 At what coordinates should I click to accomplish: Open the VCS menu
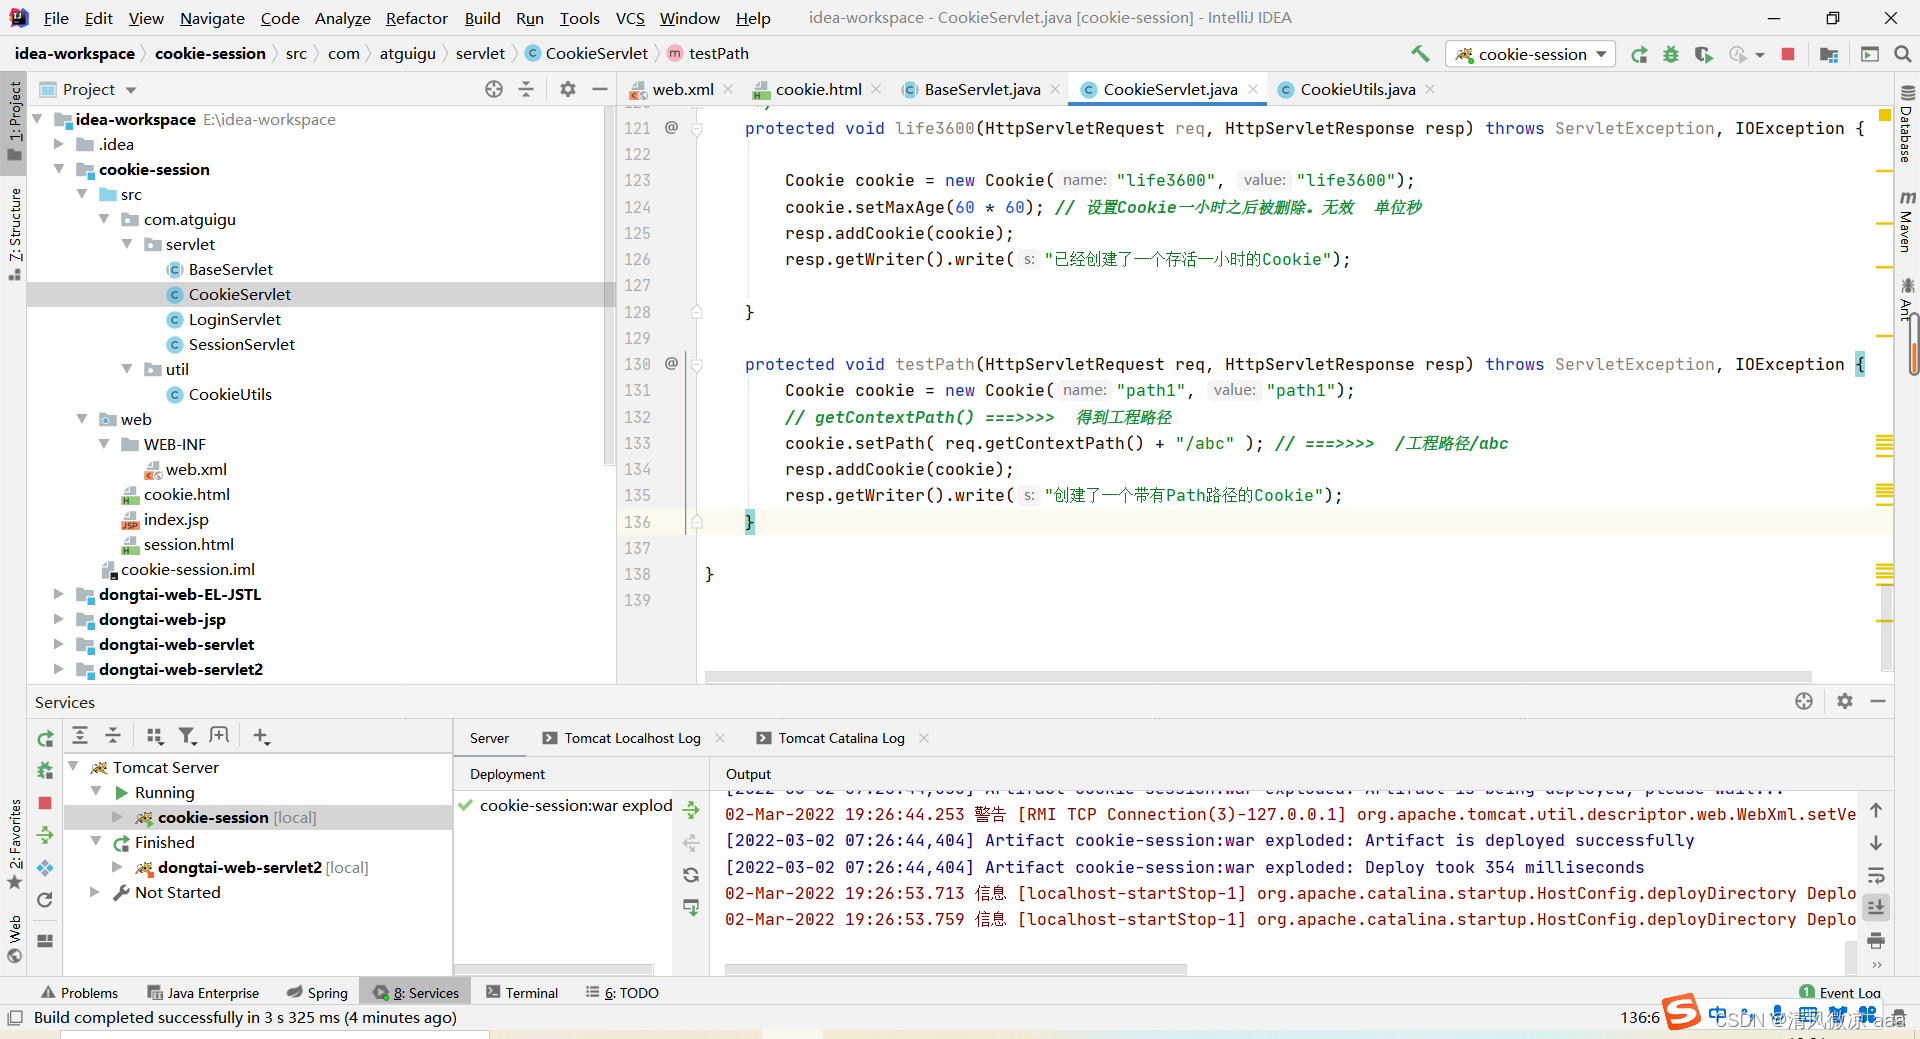(x=630, y=18)
